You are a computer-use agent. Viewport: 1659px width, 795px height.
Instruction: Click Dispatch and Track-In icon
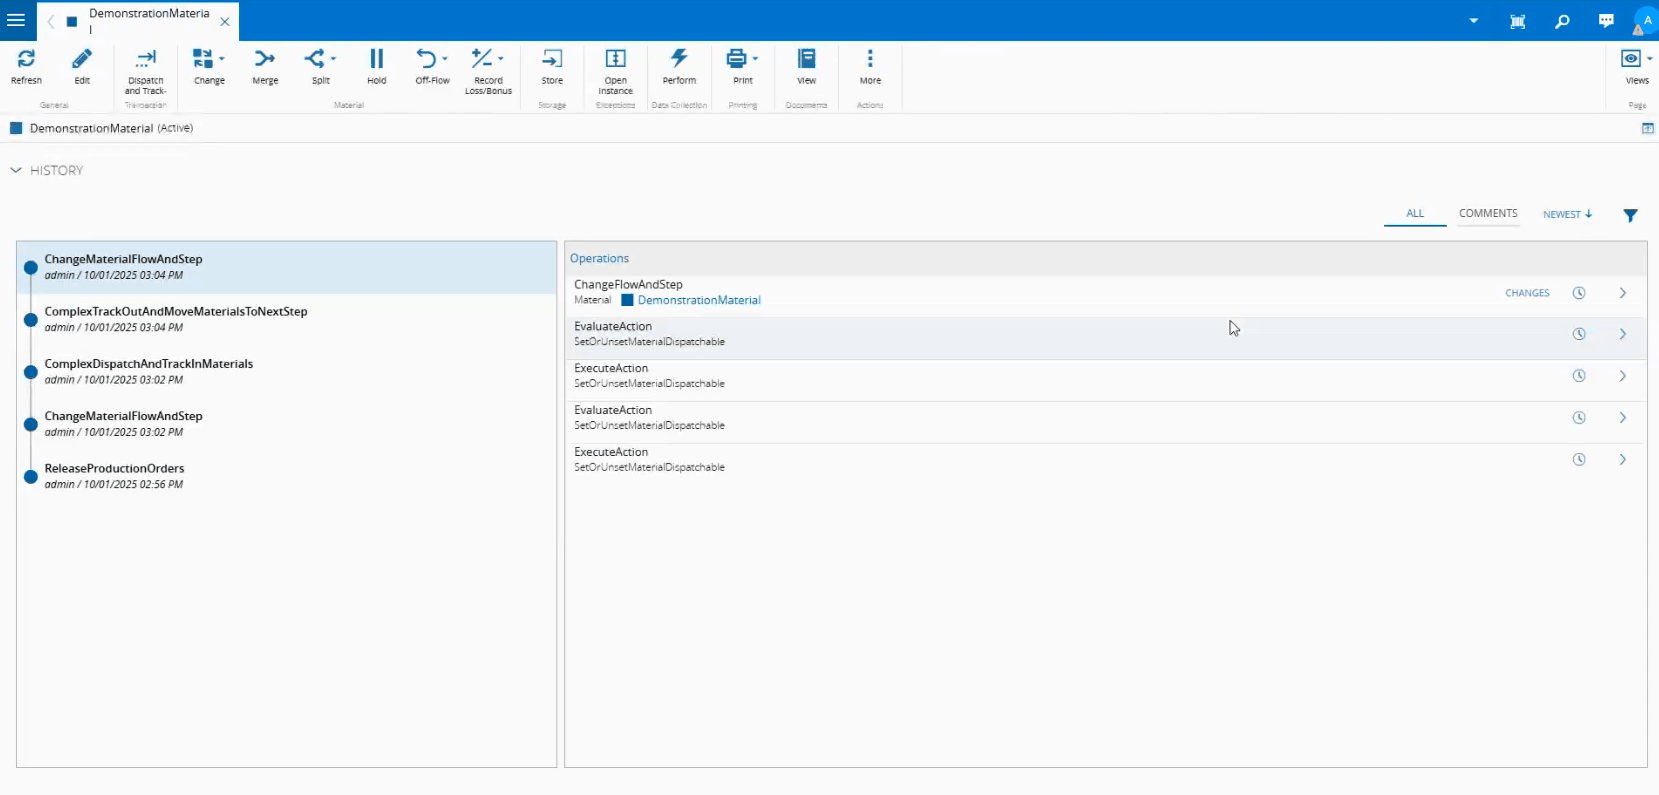[146, 59]
